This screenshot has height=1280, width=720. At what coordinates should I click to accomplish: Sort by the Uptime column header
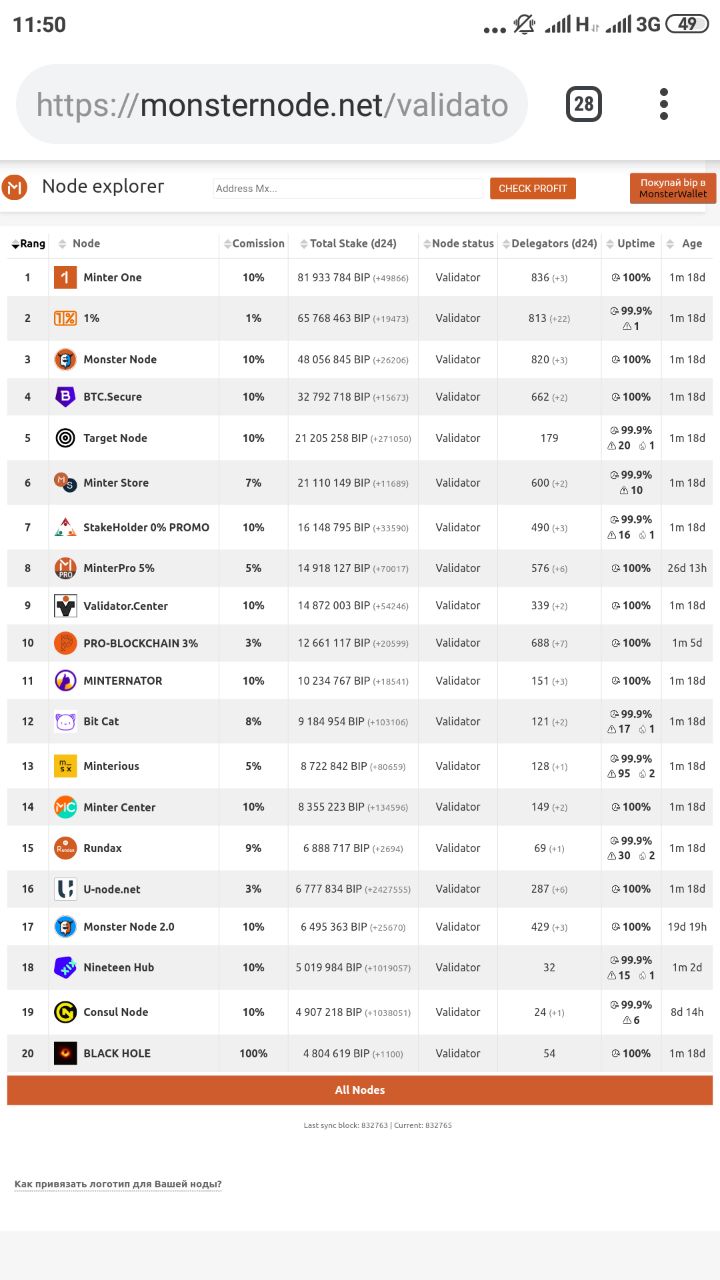pos(631,244)
